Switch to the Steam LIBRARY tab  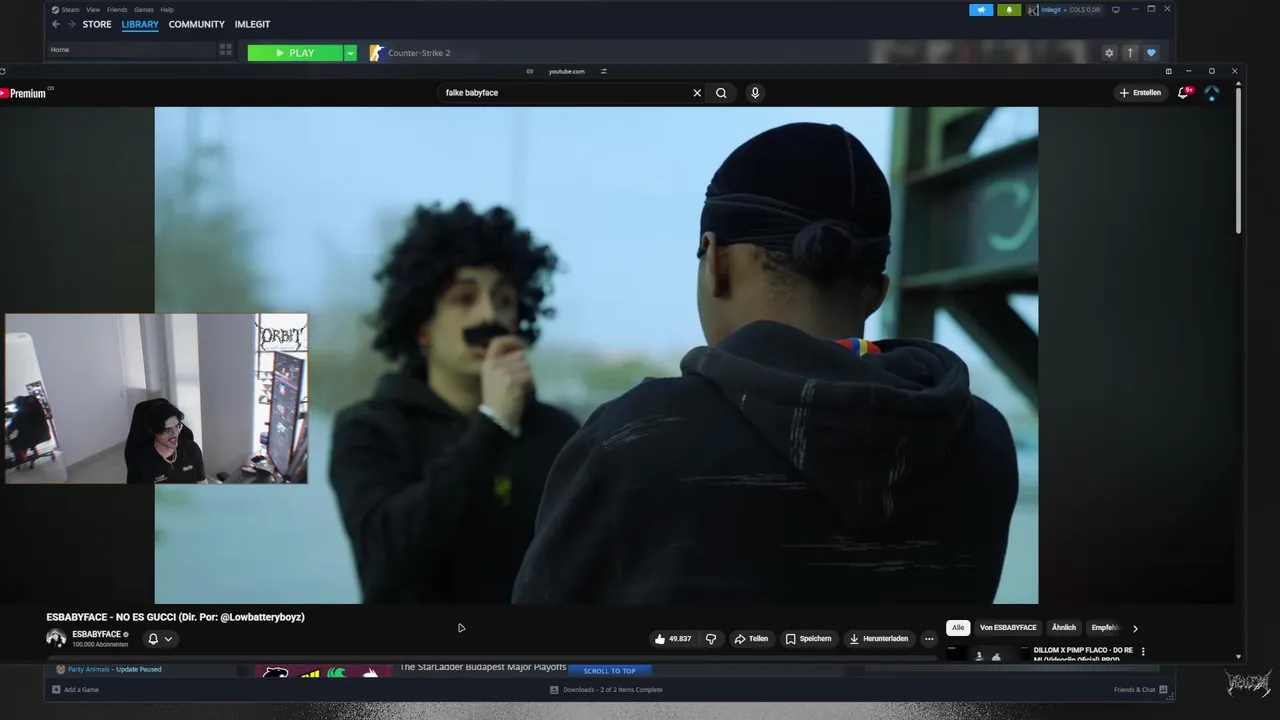pos(140,24)
